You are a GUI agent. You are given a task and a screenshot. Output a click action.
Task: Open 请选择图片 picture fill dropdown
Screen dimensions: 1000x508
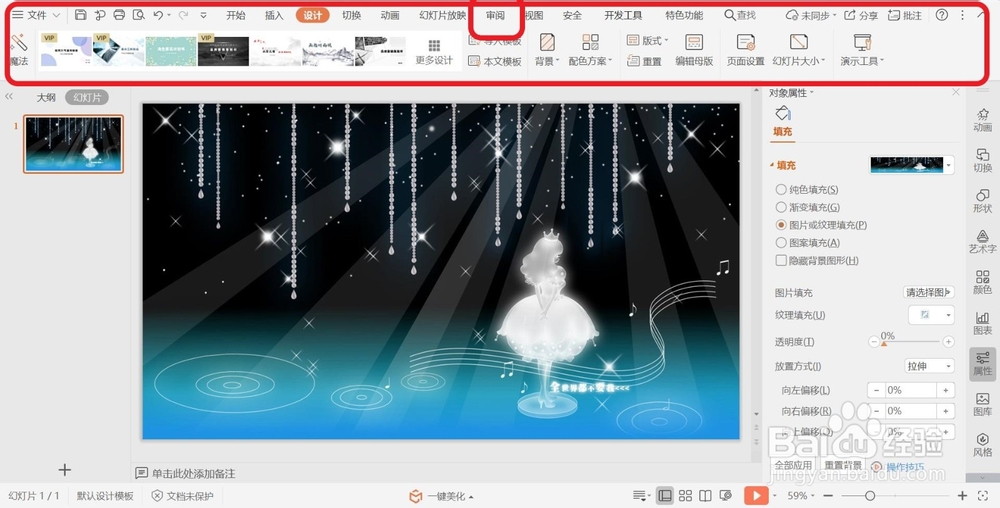(x=929, y=293)
